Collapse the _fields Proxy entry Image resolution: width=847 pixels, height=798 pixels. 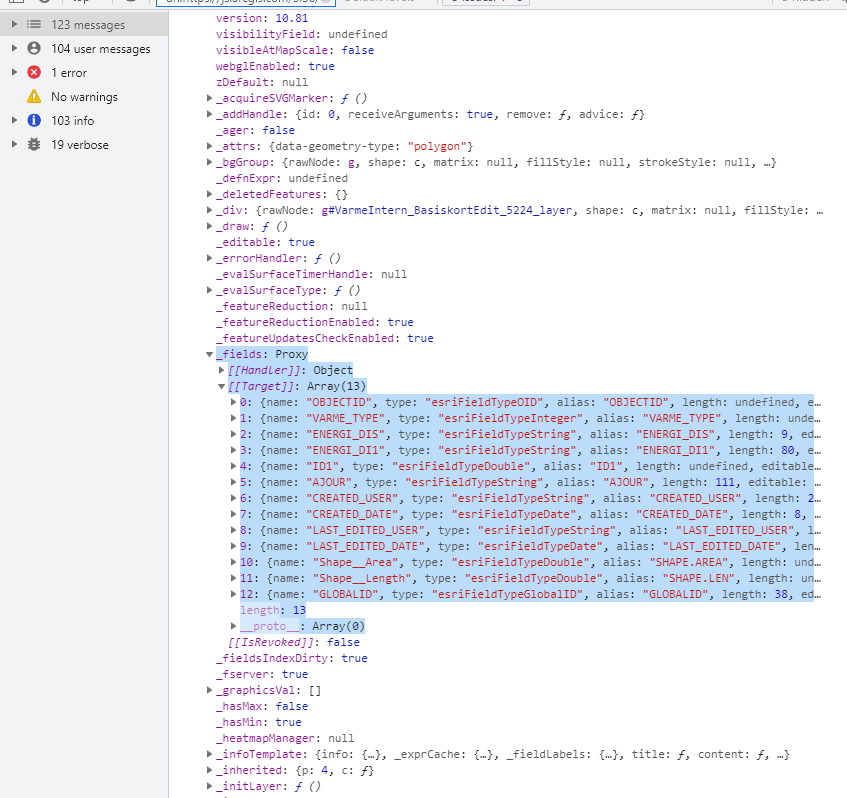209,353
